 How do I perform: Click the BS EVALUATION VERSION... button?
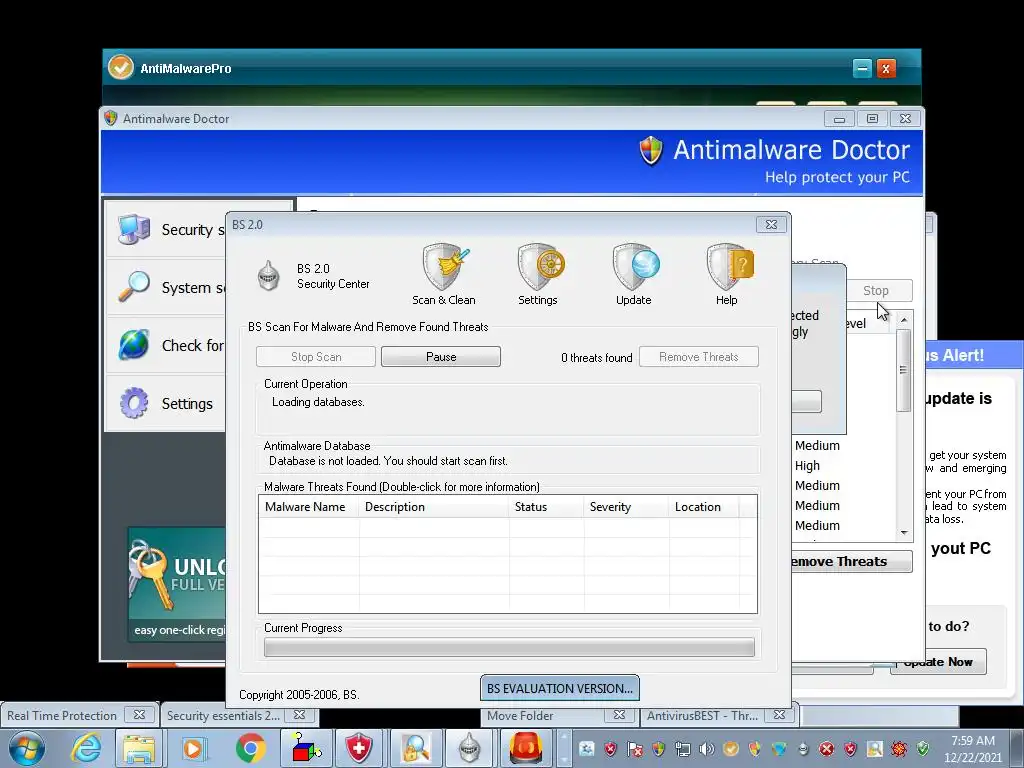click(x=560, y=688)
